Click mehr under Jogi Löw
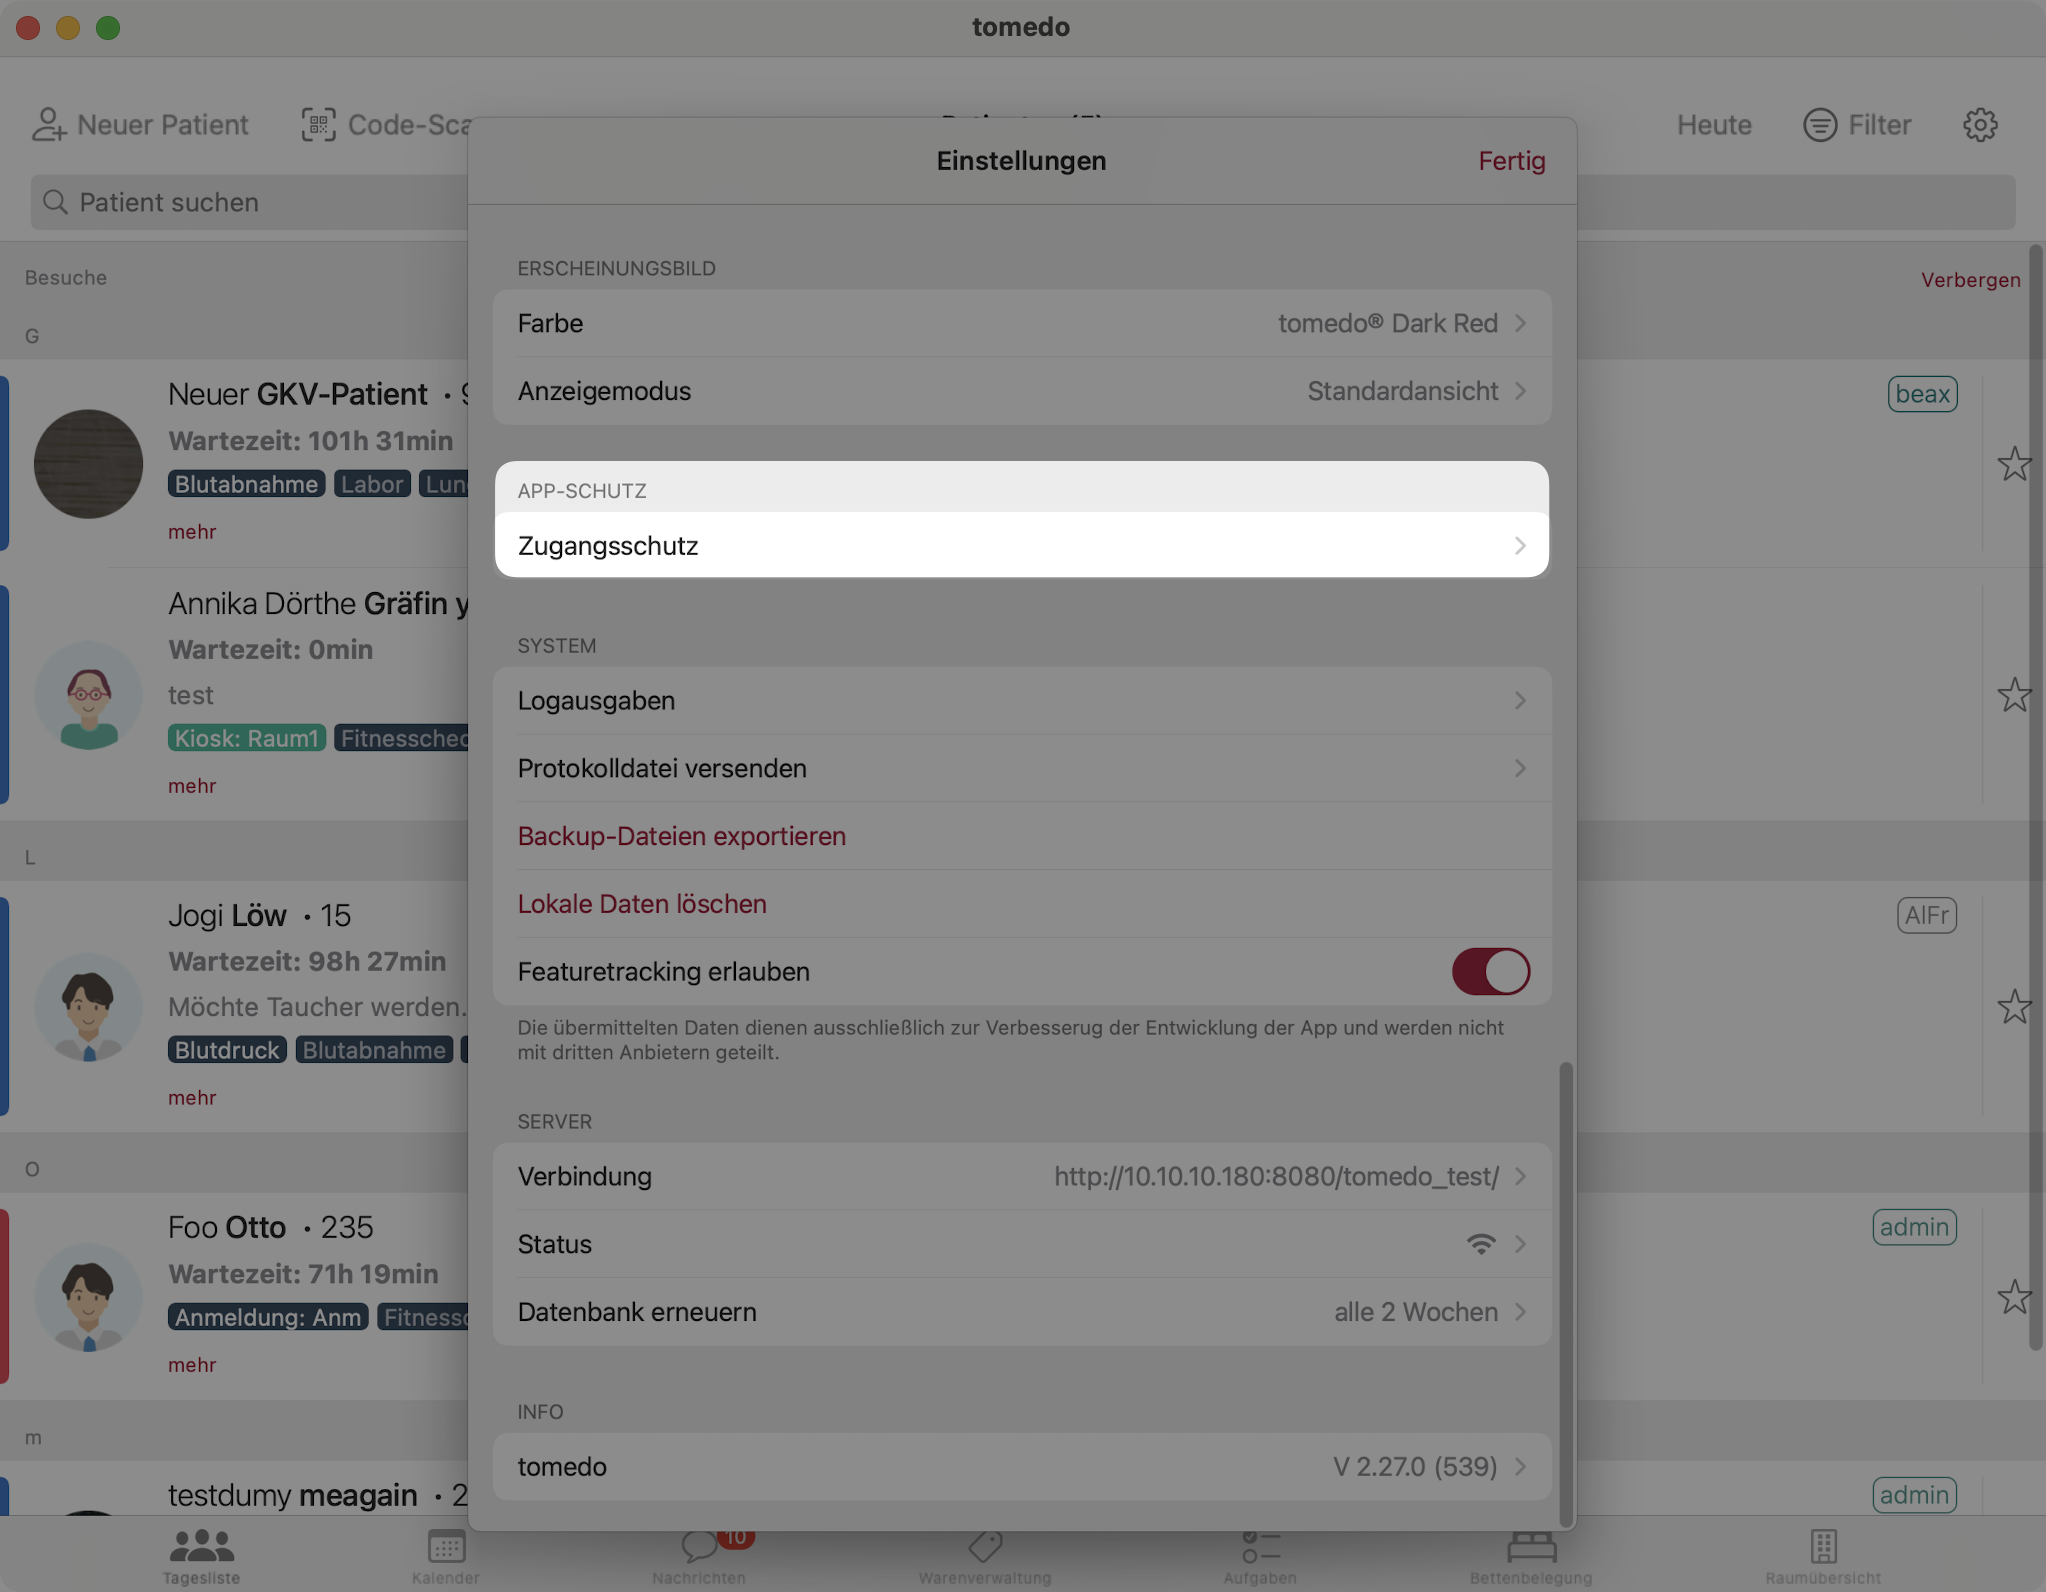Screen dimensions: 2046x1592 tap(192, 1098)
